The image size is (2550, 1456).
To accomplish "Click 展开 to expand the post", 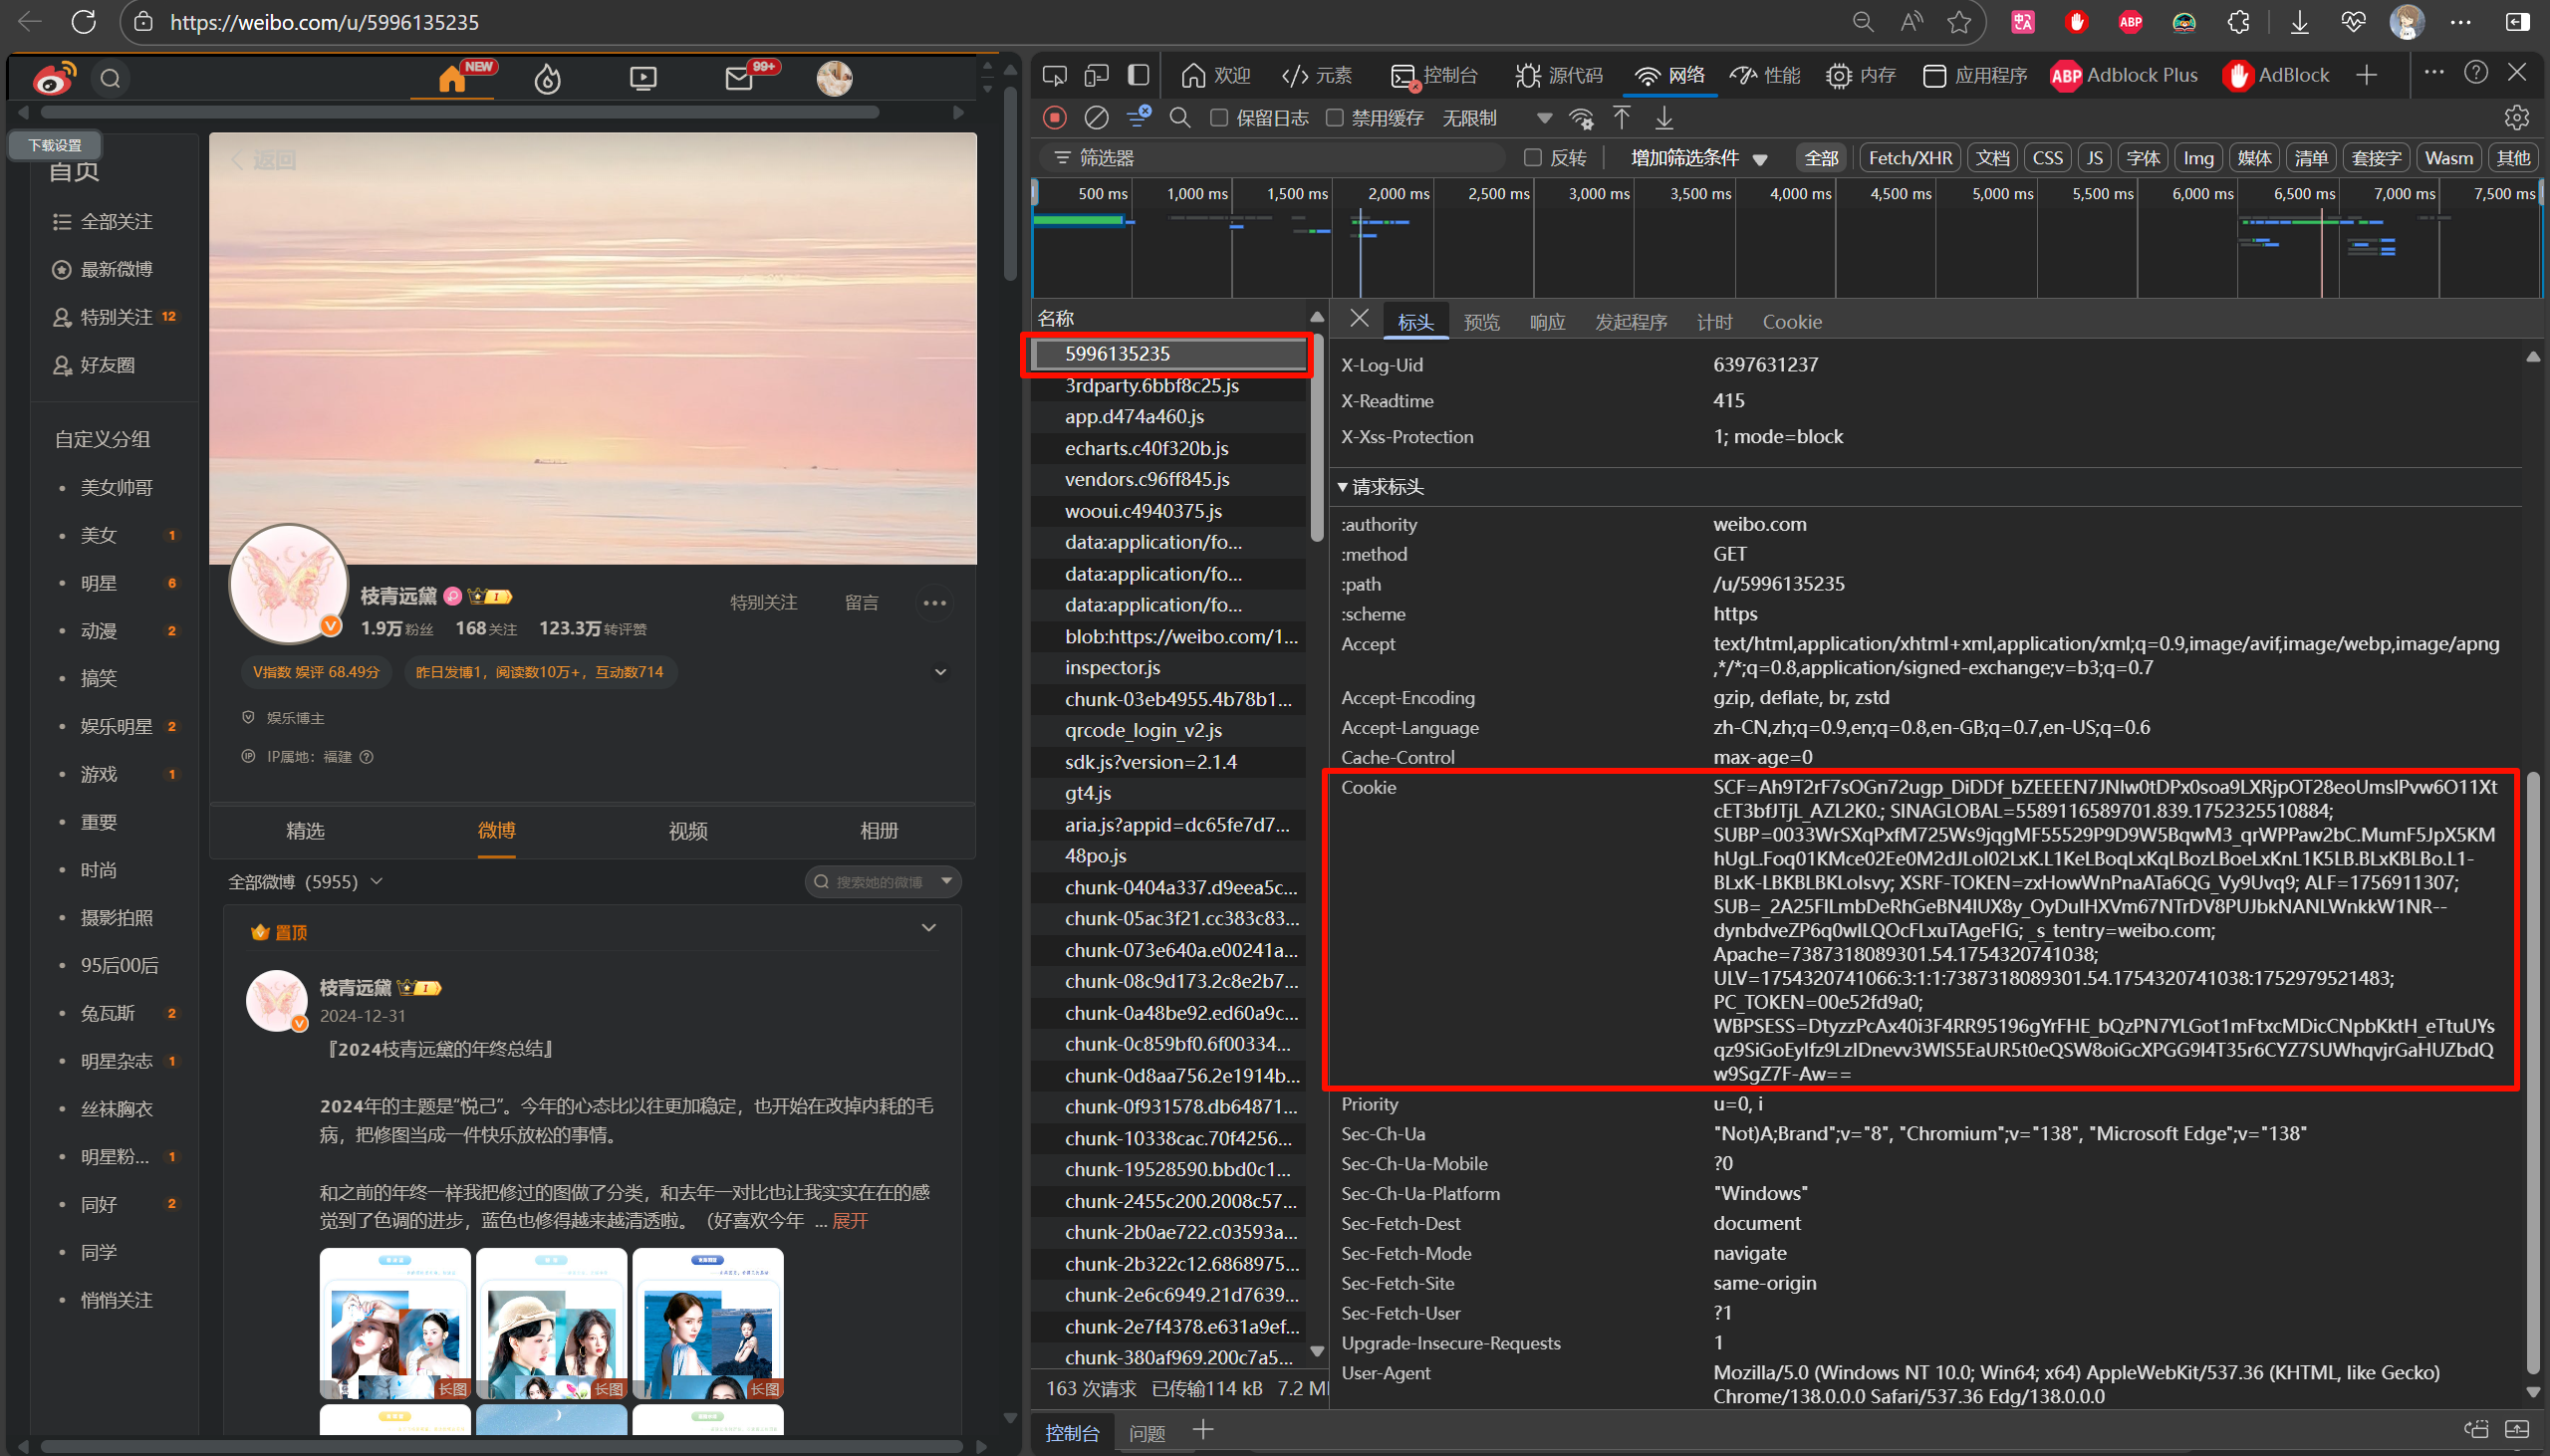I will pyautogui.click(x=850, y=1221).
